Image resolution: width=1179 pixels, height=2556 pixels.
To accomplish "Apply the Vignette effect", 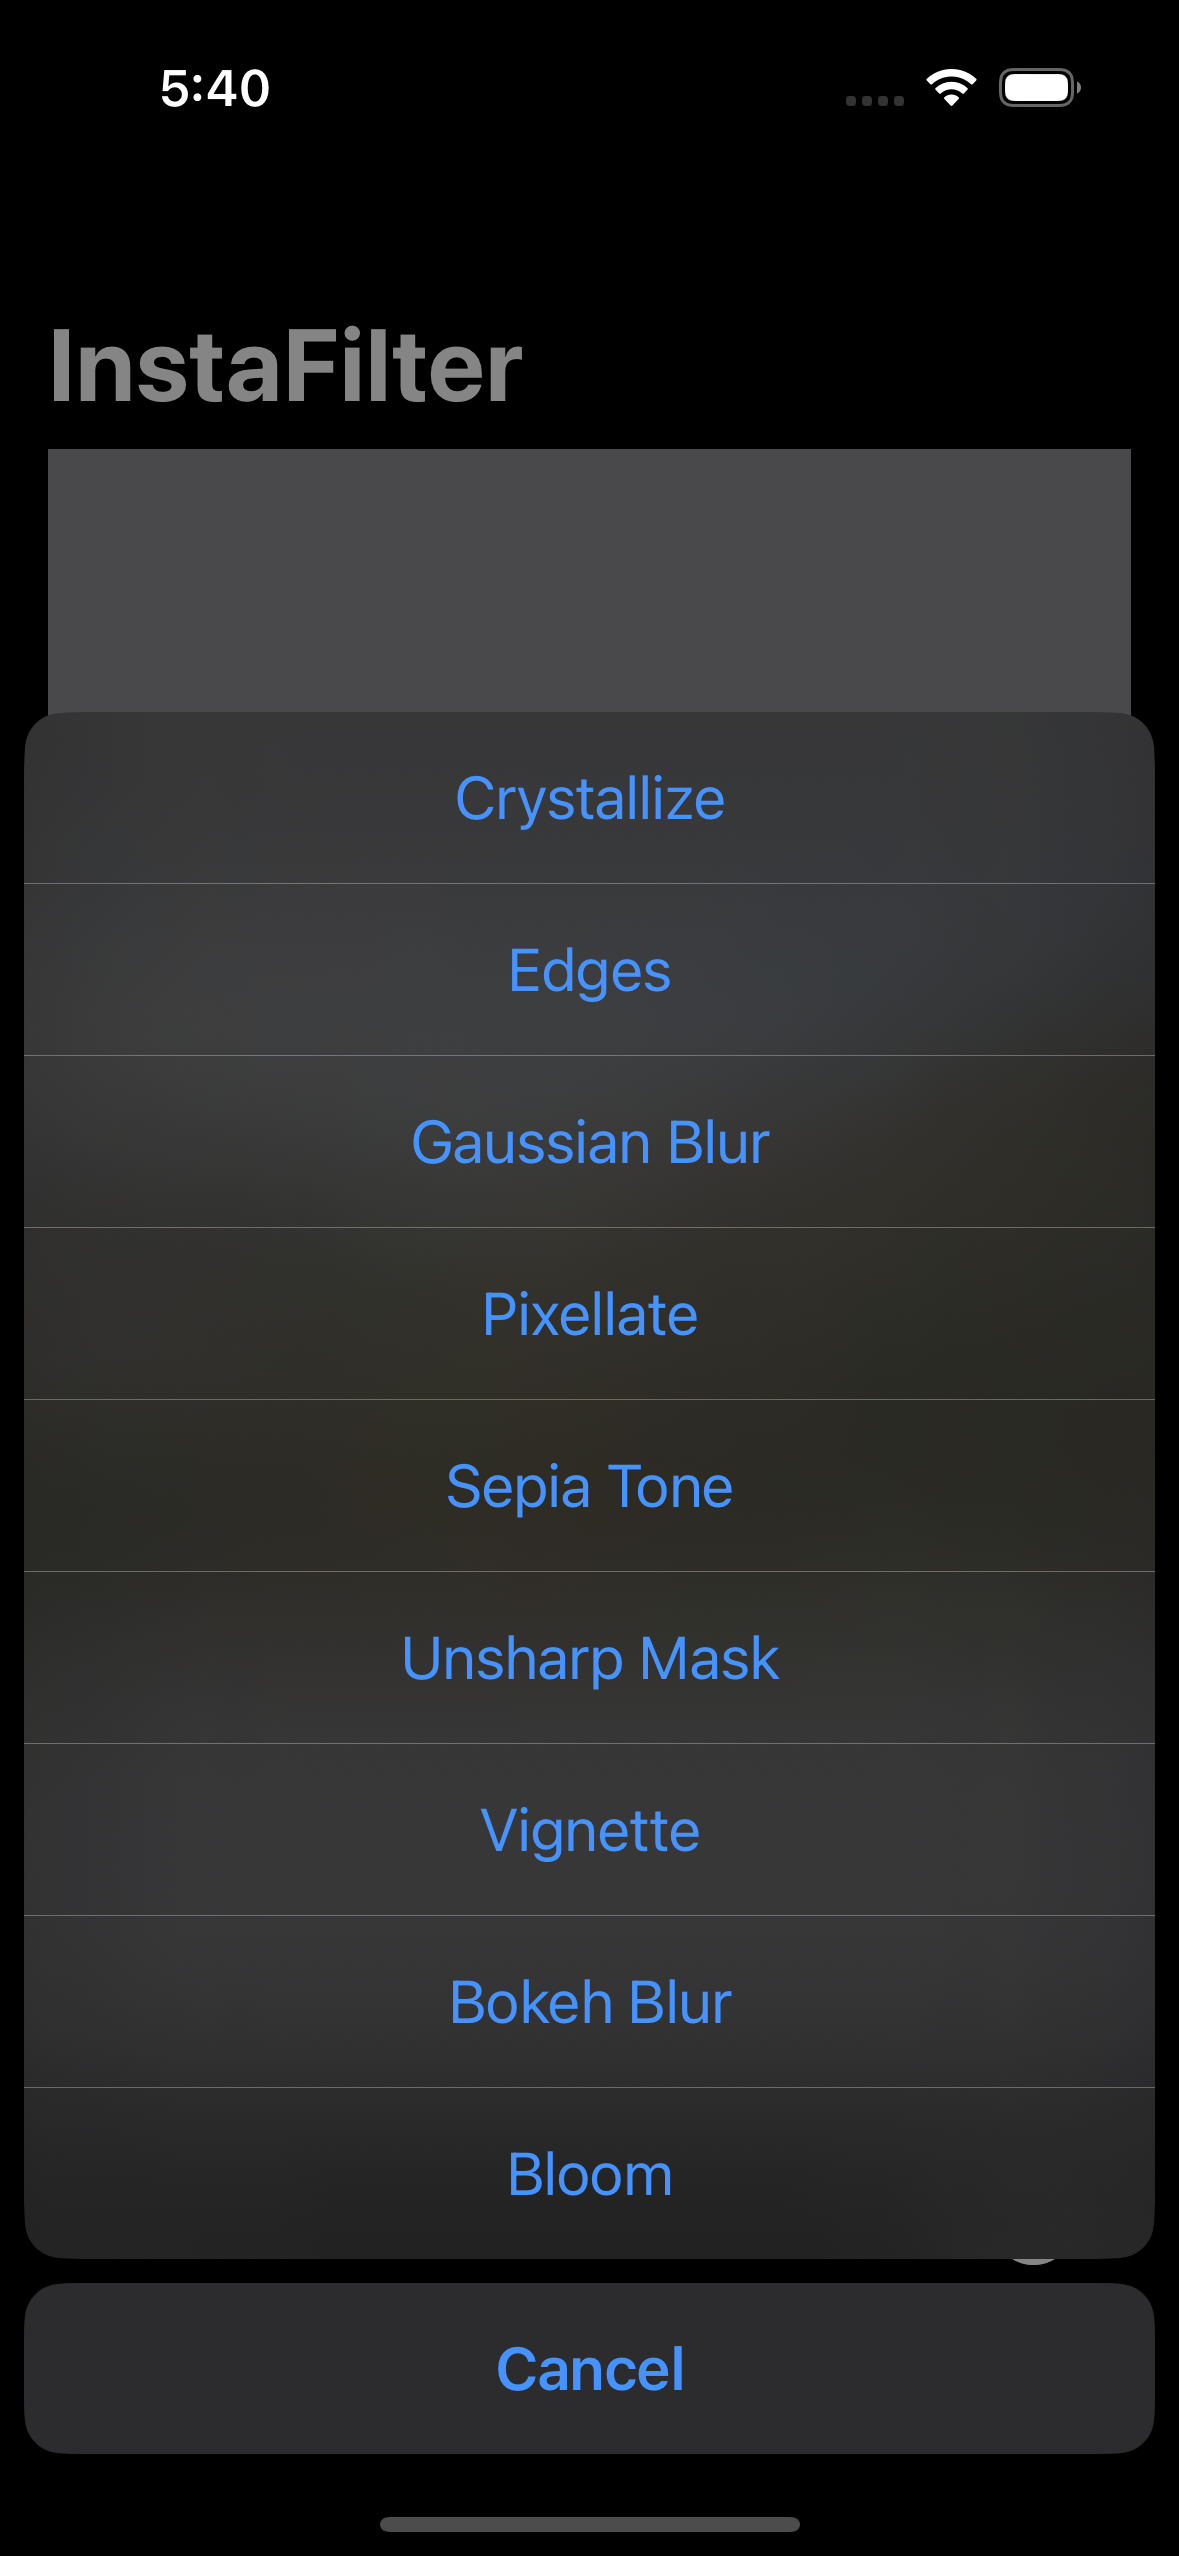I will pos(589,1829).
